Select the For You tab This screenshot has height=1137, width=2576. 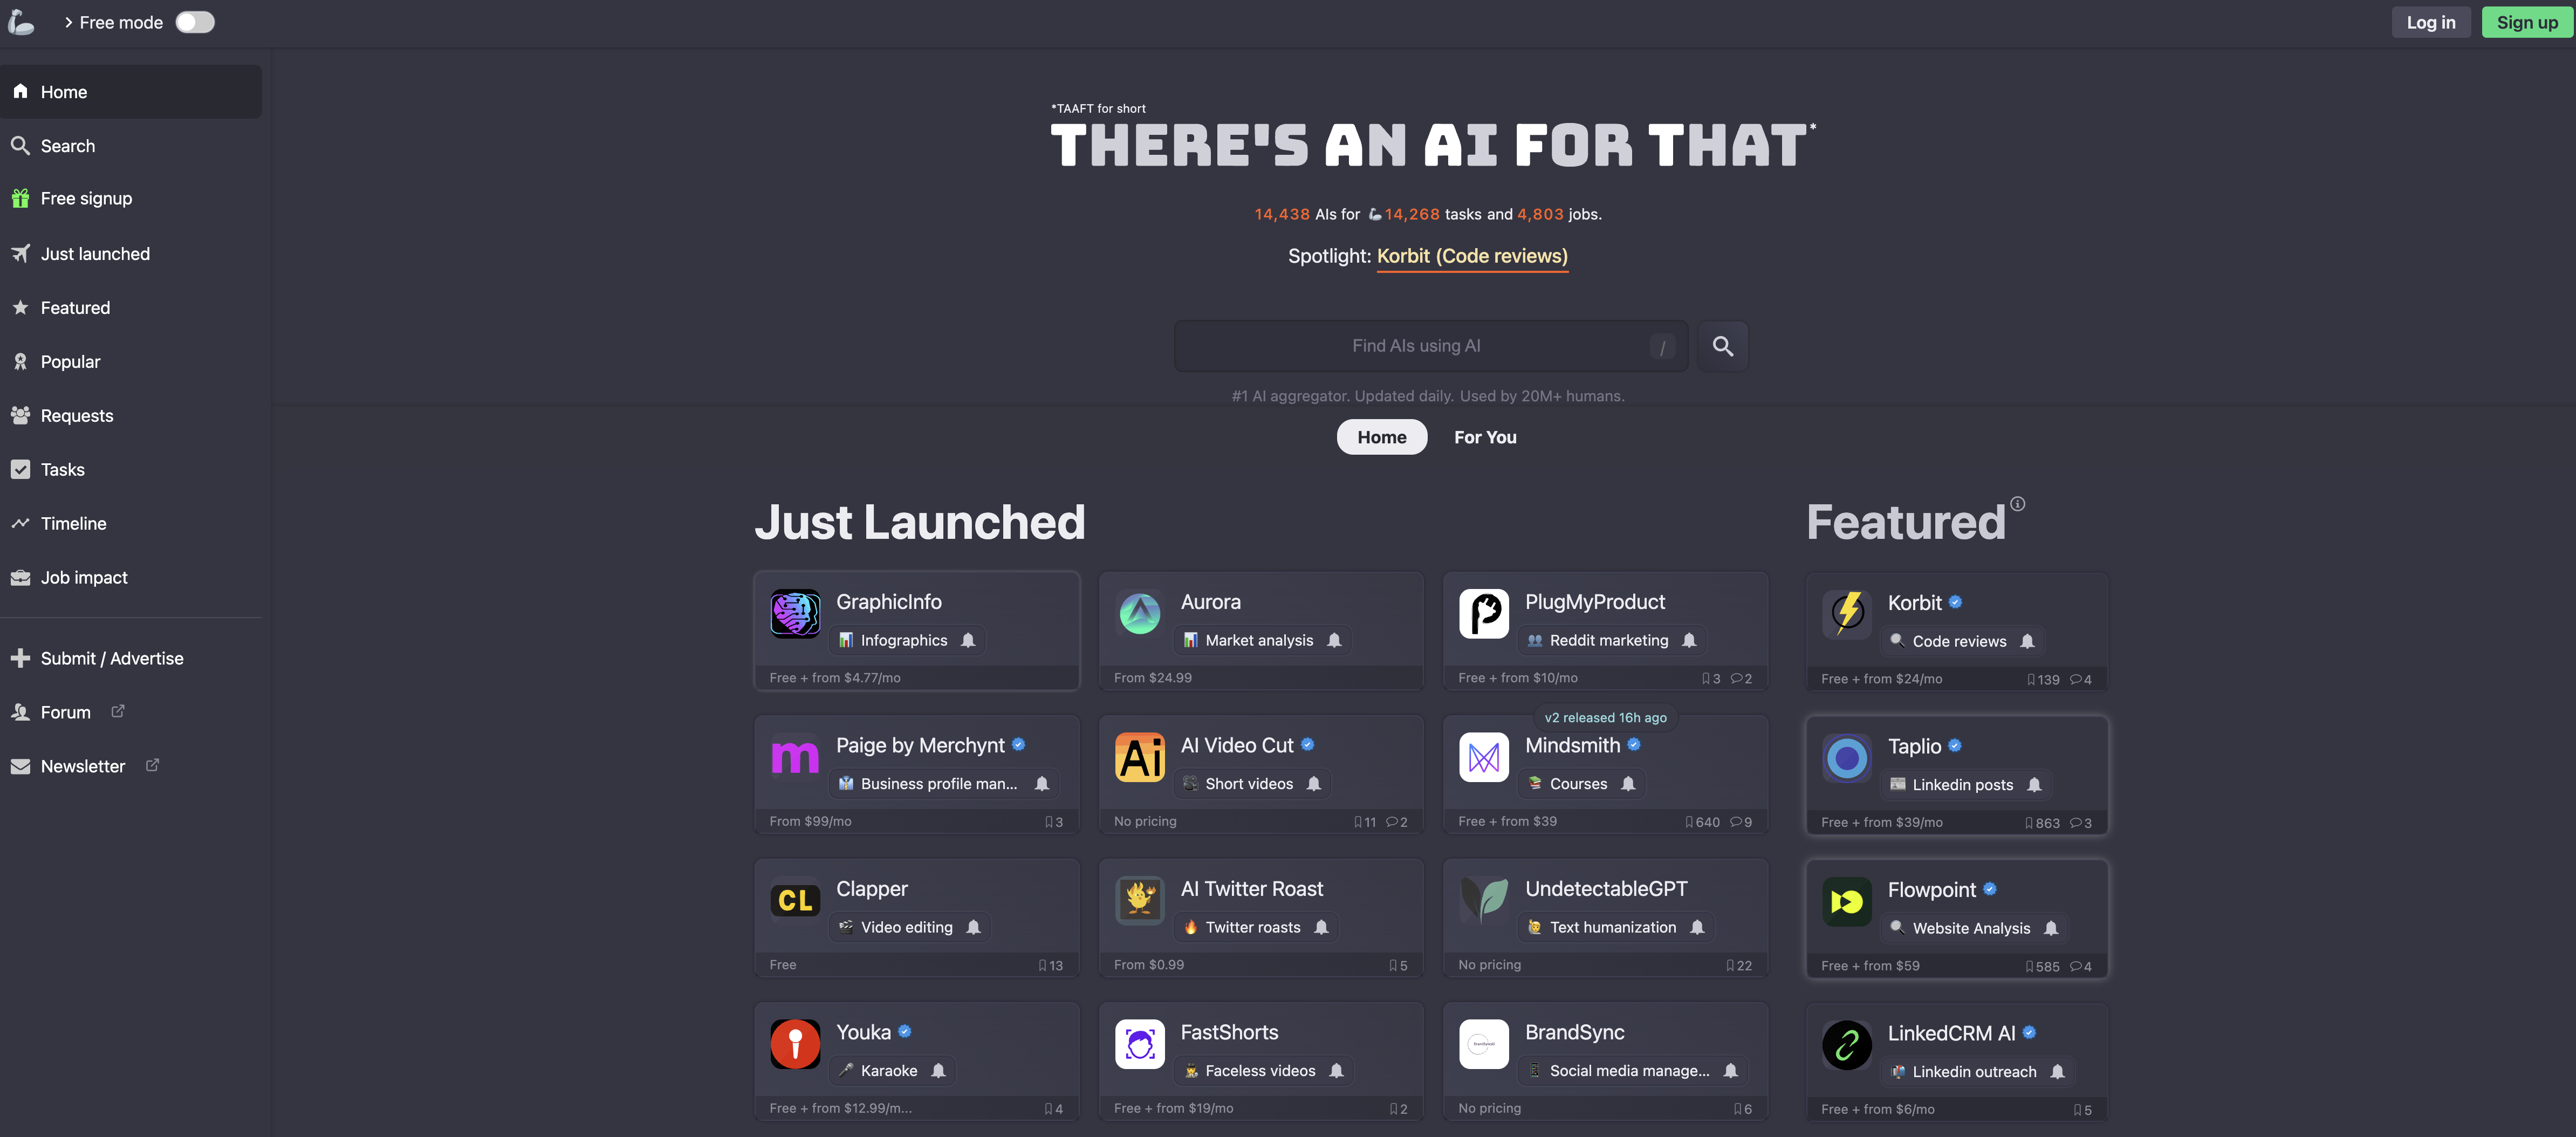tap(1483, 435)
